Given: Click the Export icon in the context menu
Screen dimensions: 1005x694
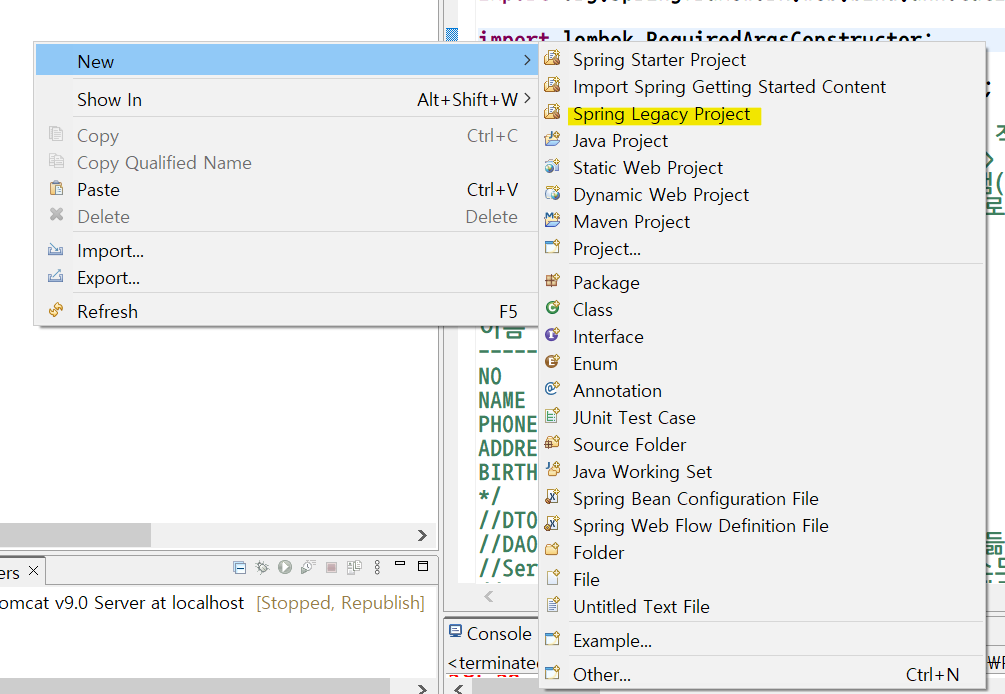Looking at the screenshot, I should pos(56,276).
